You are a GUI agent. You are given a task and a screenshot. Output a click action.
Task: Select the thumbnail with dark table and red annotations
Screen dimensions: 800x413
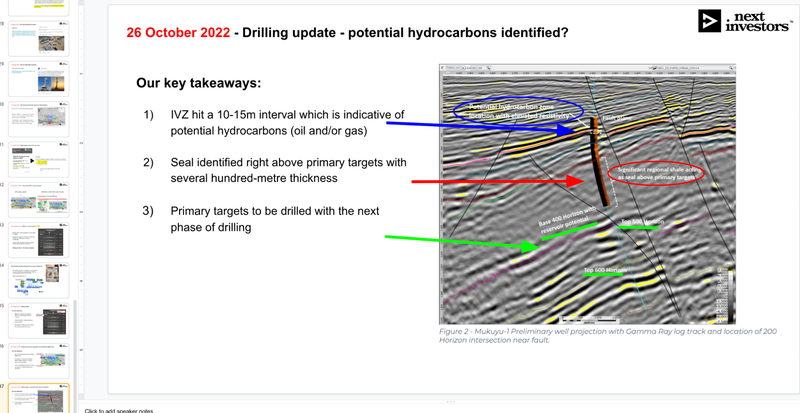39,321
